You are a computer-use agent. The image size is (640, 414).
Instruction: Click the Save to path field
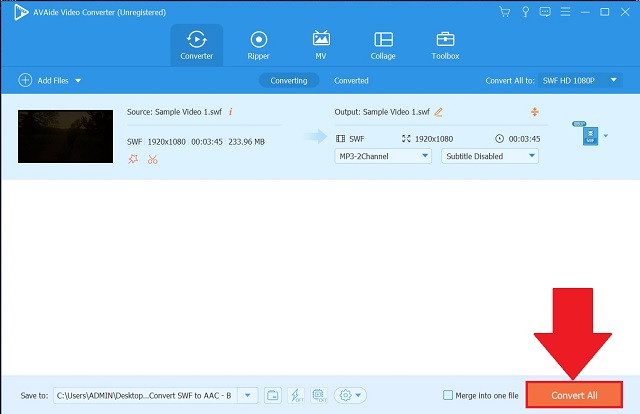coord(145,395)
